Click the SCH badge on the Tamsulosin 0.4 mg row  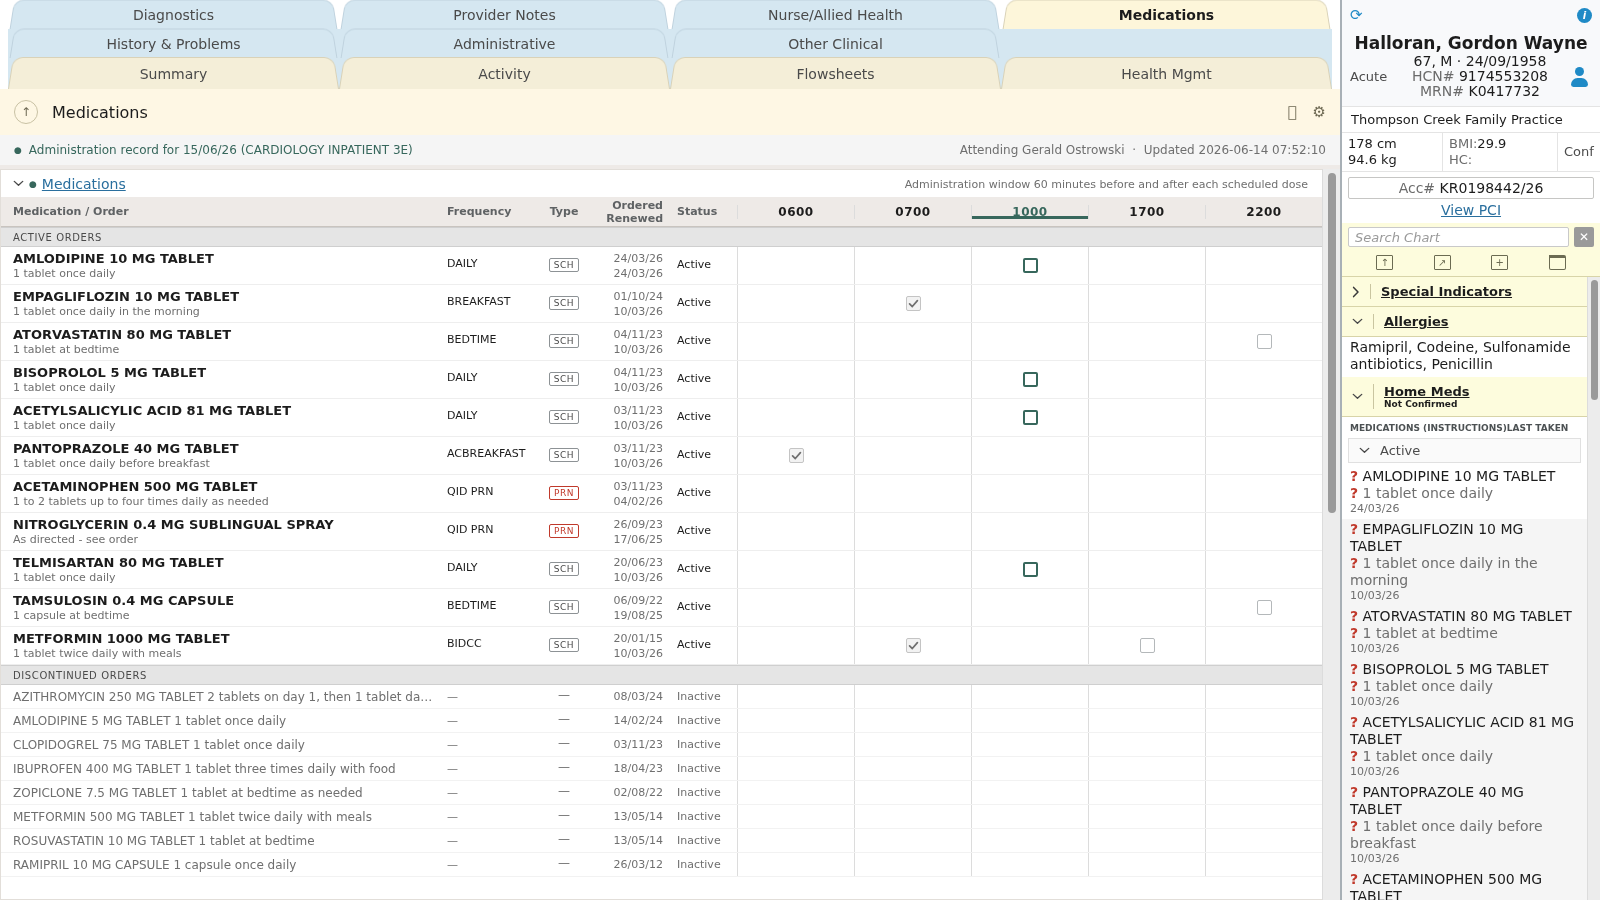(x=564, y=607)
